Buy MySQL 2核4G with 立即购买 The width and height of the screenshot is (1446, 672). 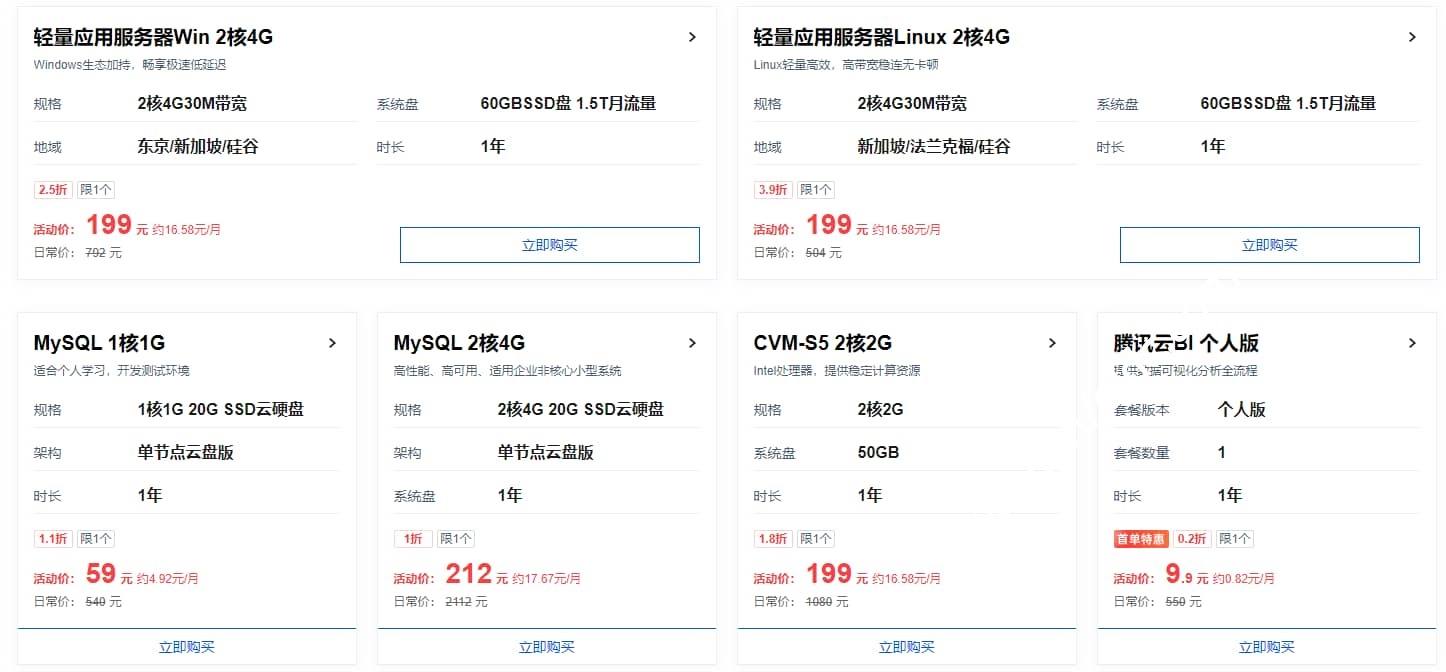click(x=547, y=647)
